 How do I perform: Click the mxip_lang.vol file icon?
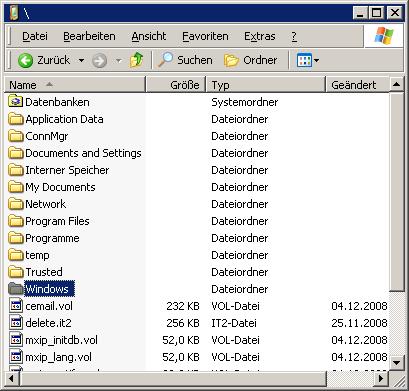coord(16,357)
